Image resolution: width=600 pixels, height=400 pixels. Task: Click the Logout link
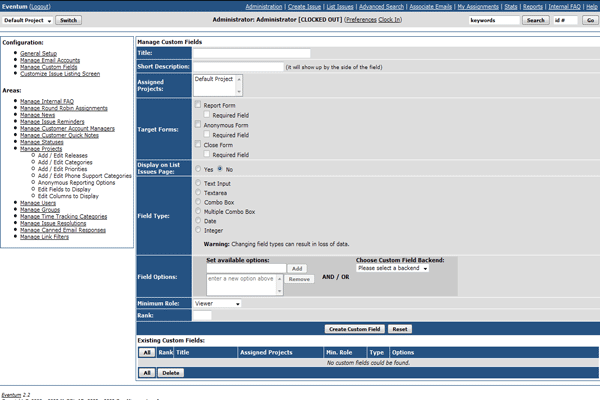point(40,7)
